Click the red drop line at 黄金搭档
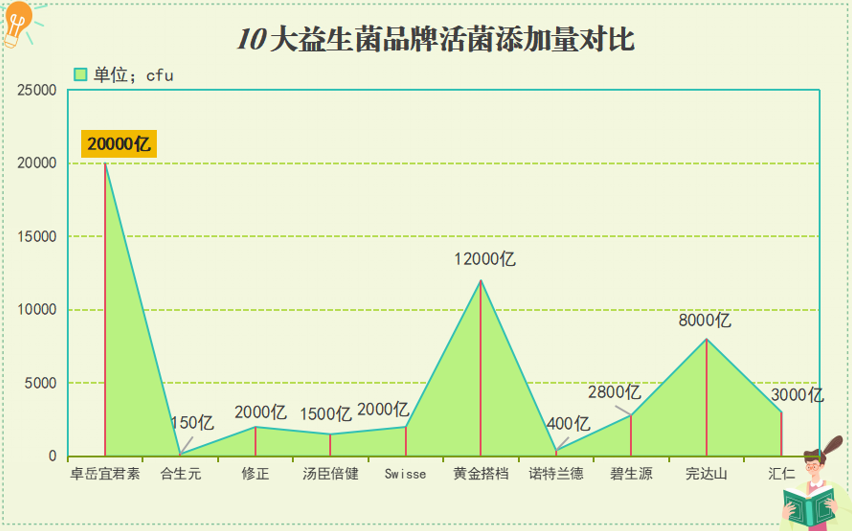The width and height of the screenshot is (852, 531). (x=481, y=368)
